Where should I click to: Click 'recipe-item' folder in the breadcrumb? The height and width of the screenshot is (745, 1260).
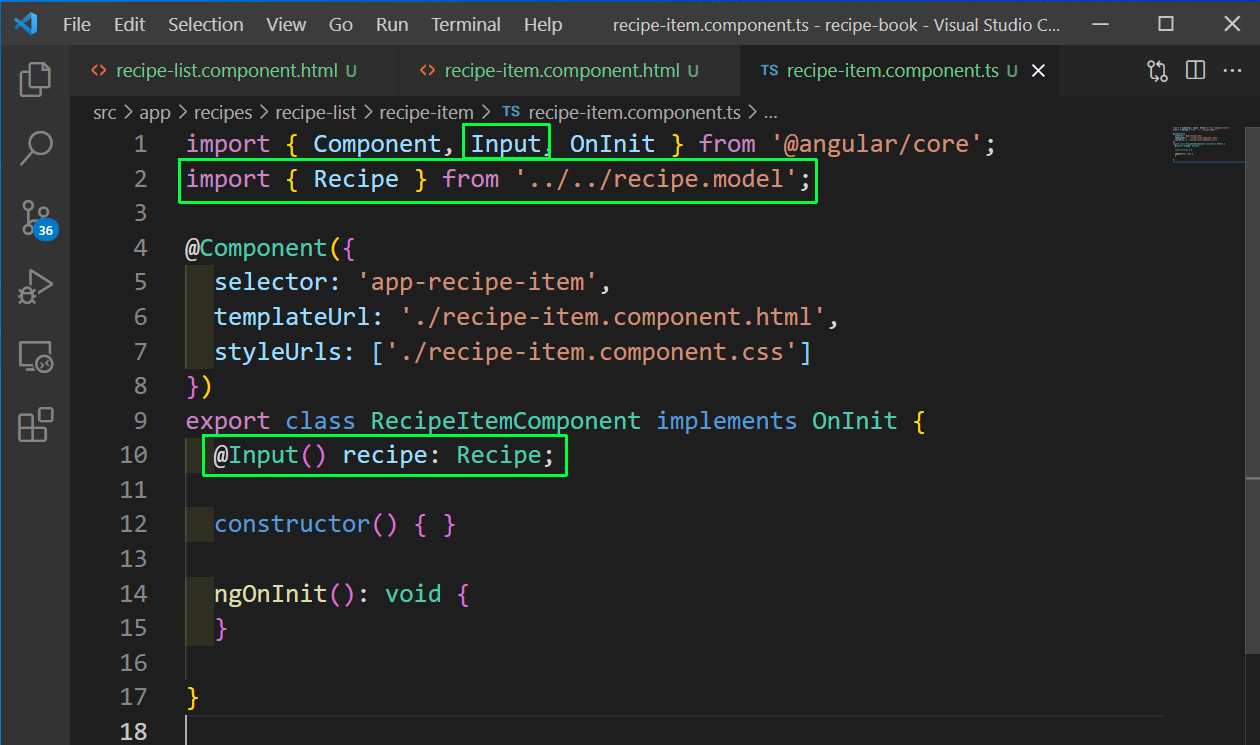426,113
